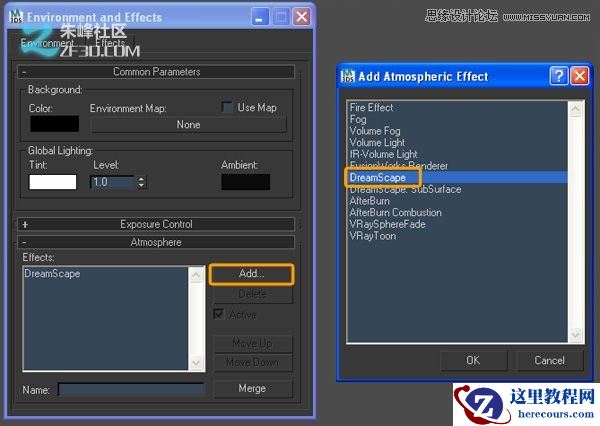Click the atmospheric list scroll down arrow

[576, 335]
